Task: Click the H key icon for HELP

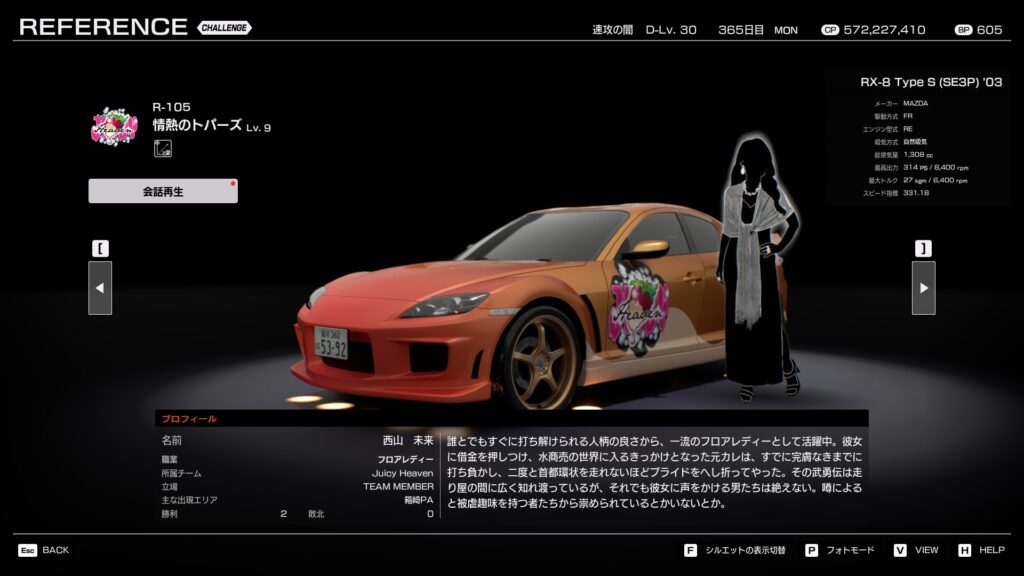Action: (x=964, y=550)
